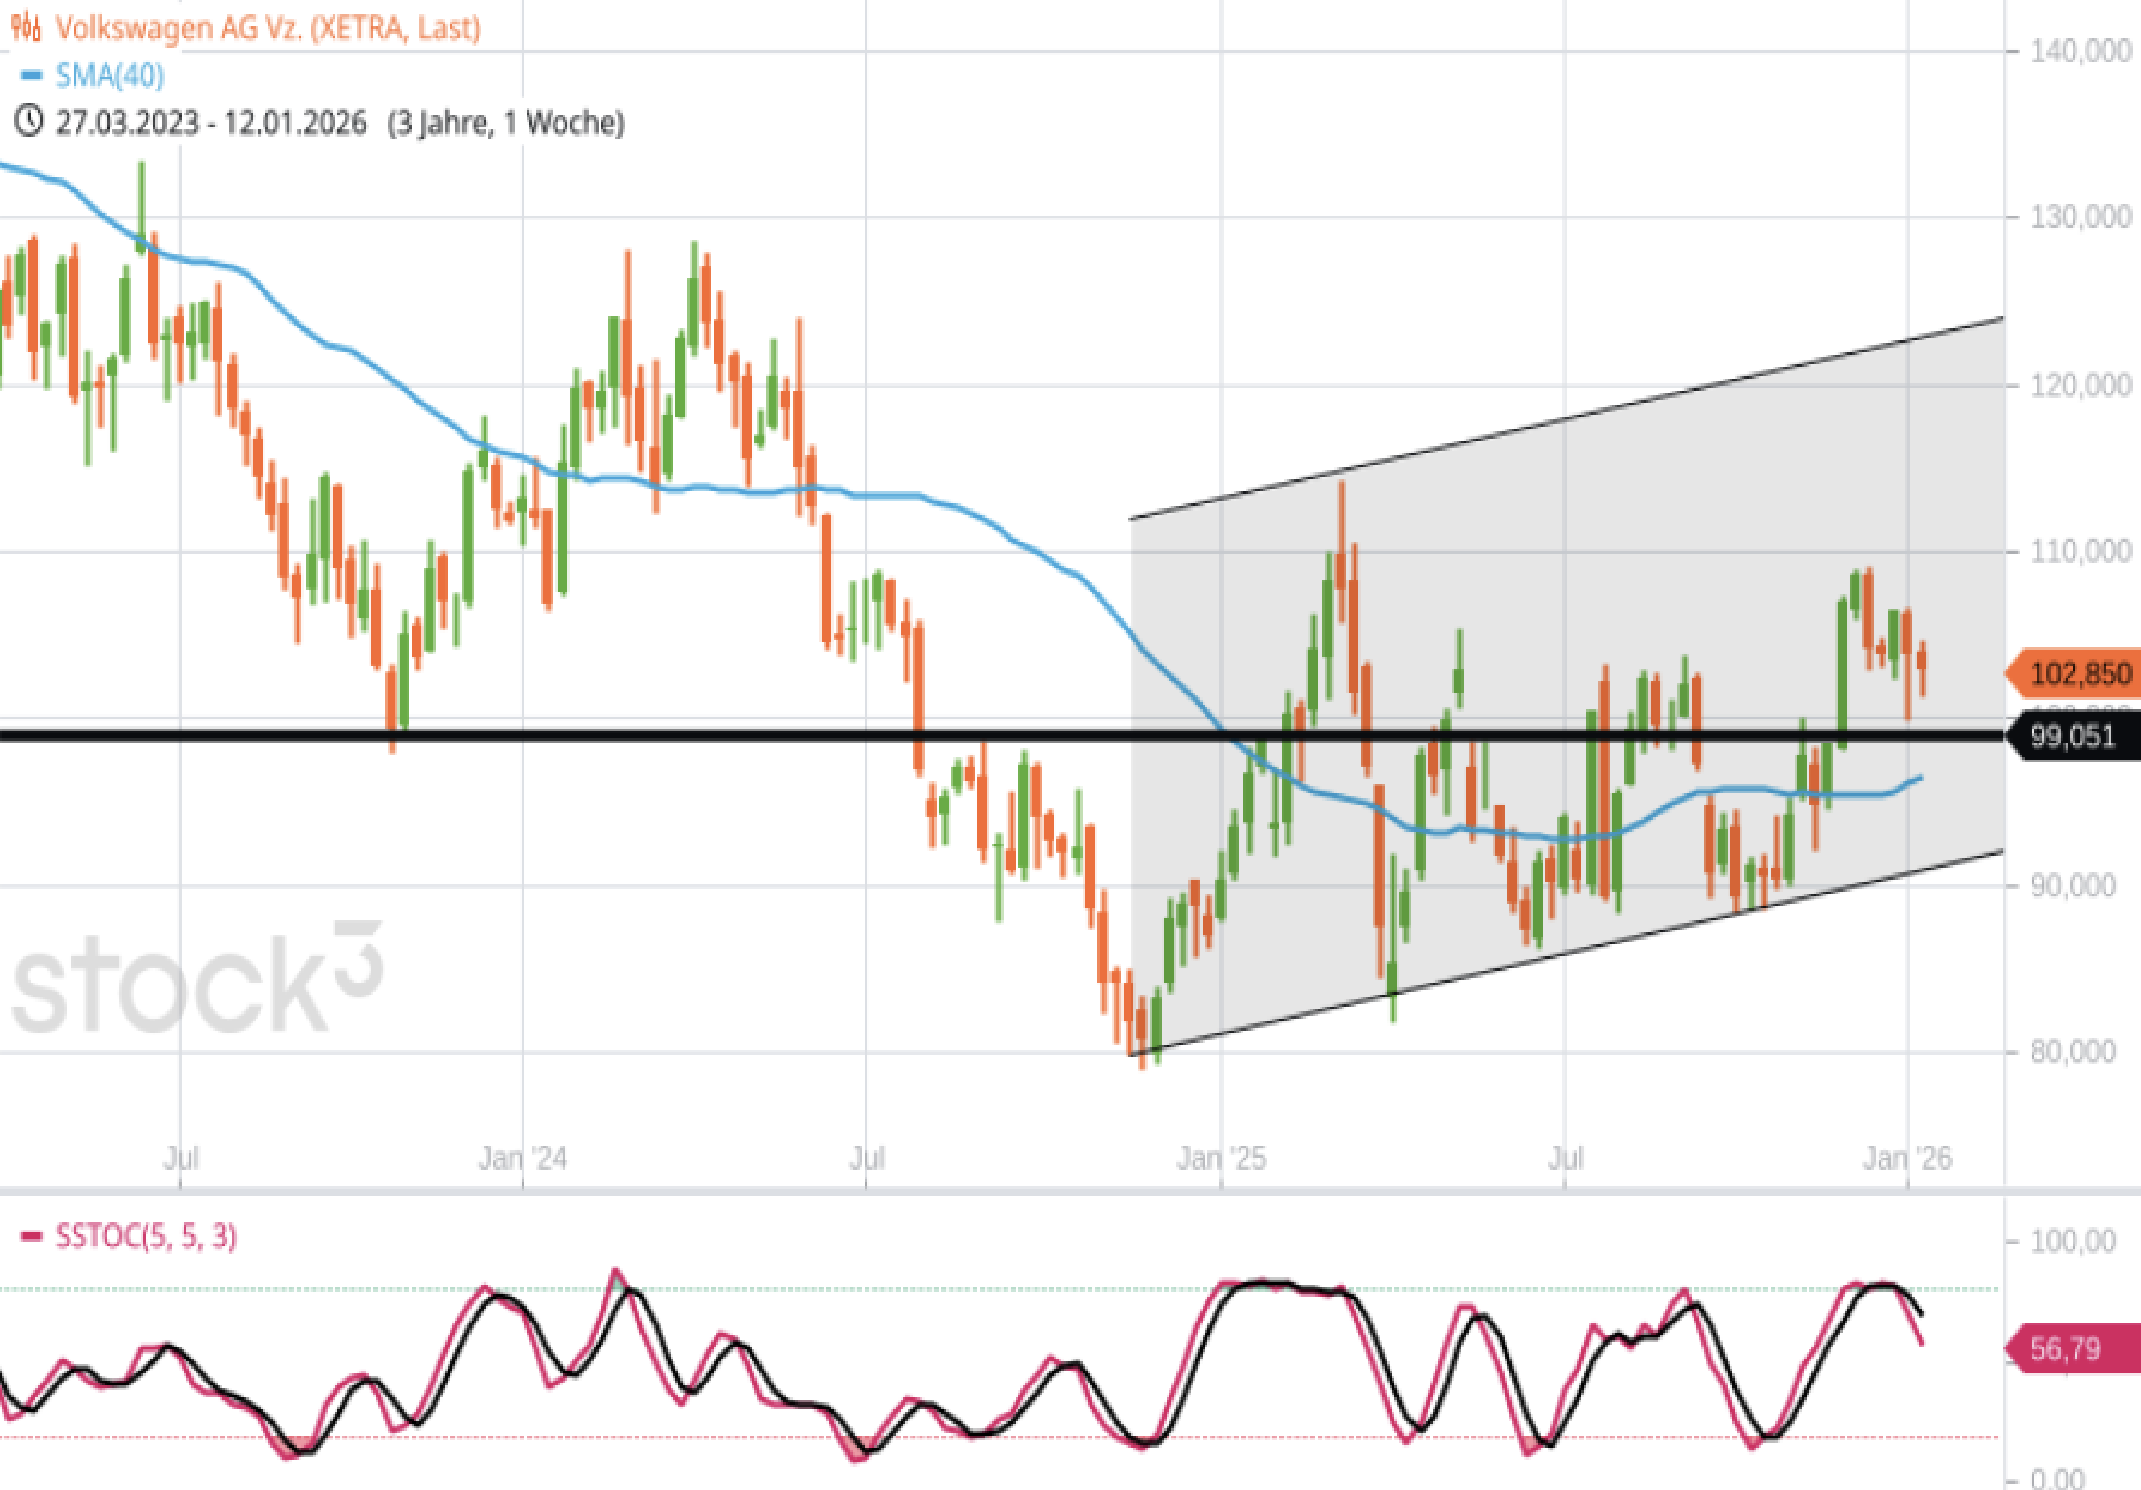Click the date range 27.03.2023 - 12.01.2026 text

click(x=211, y=122)
